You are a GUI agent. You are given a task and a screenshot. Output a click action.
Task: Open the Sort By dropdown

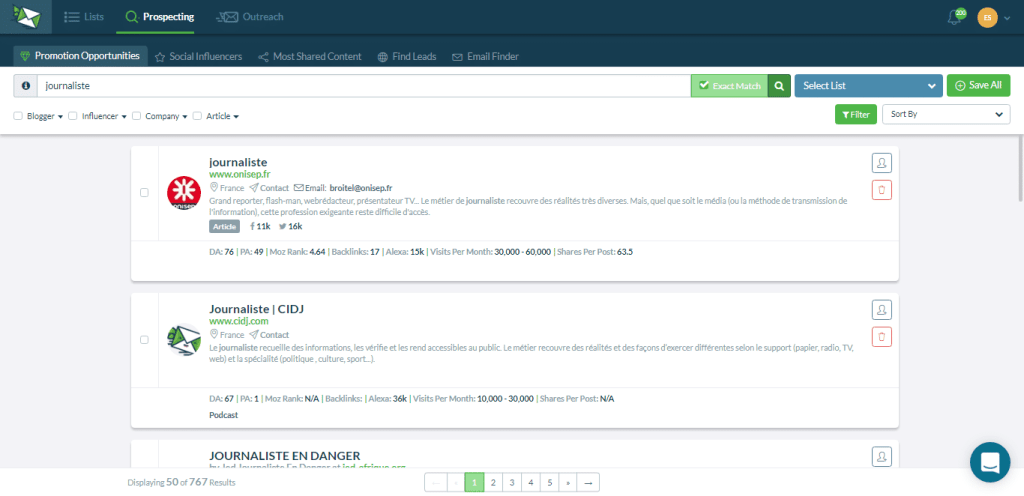click(946, 114)
